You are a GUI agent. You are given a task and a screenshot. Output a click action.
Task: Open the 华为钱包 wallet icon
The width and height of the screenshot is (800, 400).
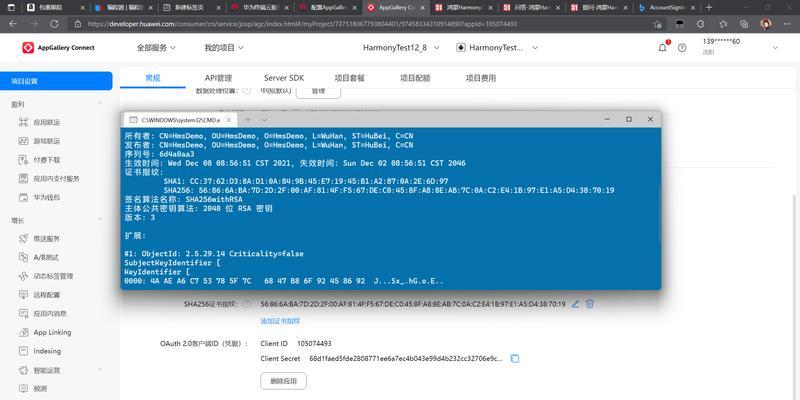[23, 197]
